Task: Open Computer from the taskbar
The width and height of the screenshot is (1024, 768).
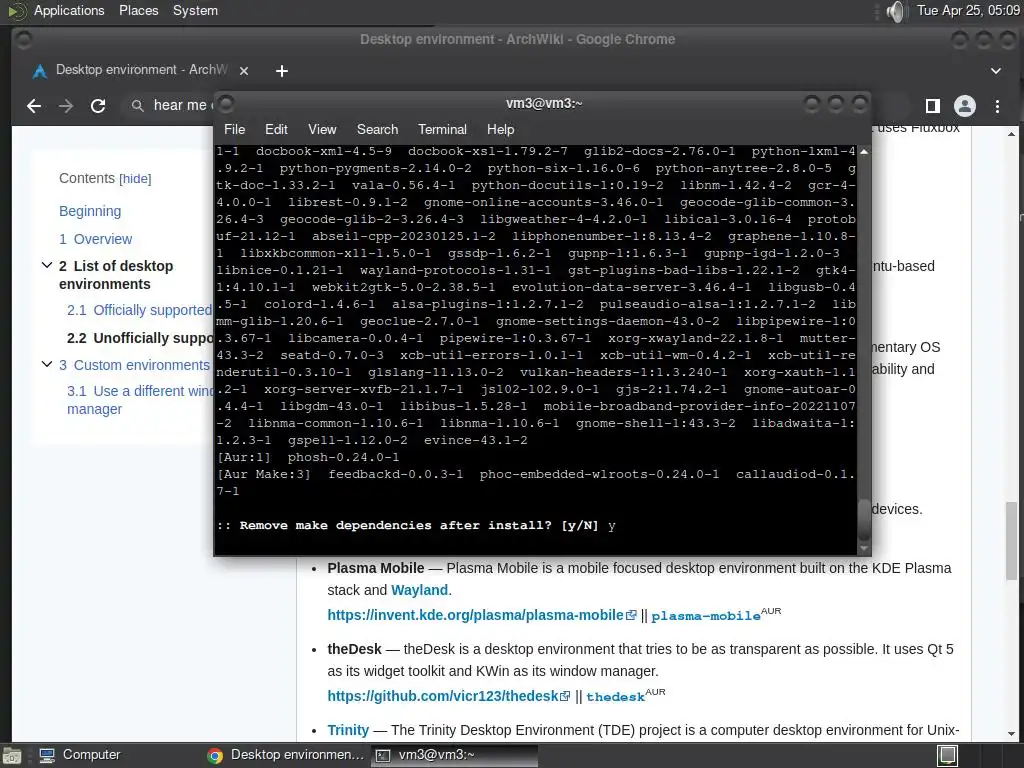Action: [x=80, y=755]
